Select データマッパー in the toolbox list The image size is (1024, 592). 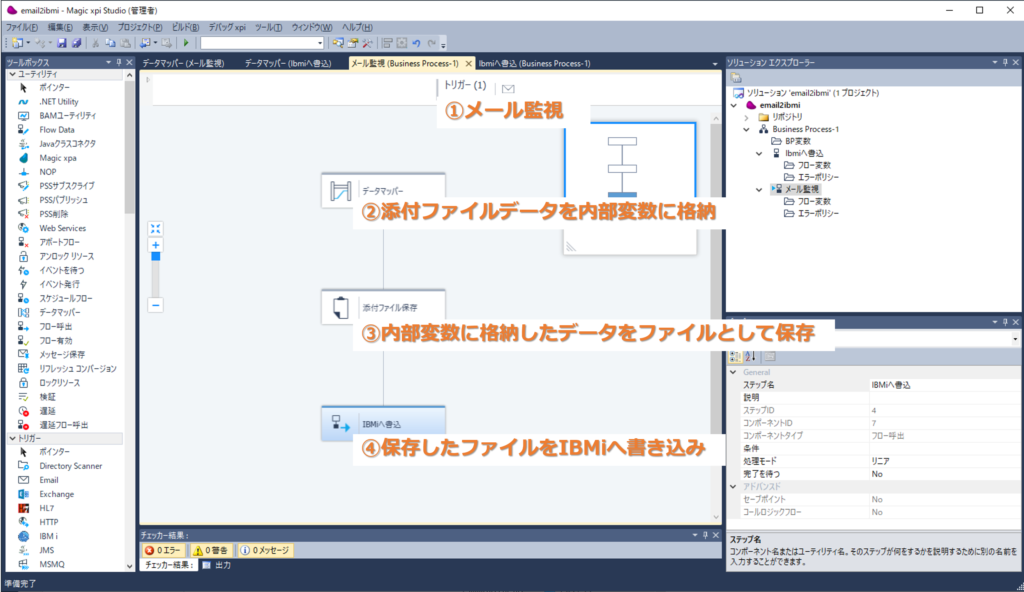(x=59, y=312)
